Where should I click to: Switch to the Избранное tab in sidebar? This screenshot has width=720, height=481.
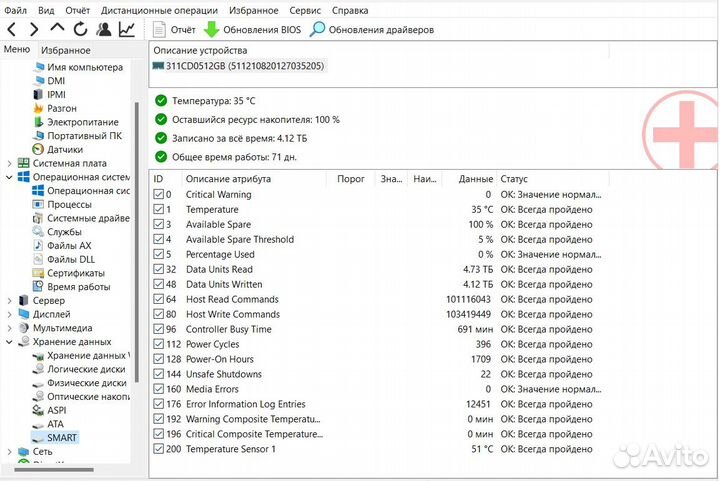[66, 50]
